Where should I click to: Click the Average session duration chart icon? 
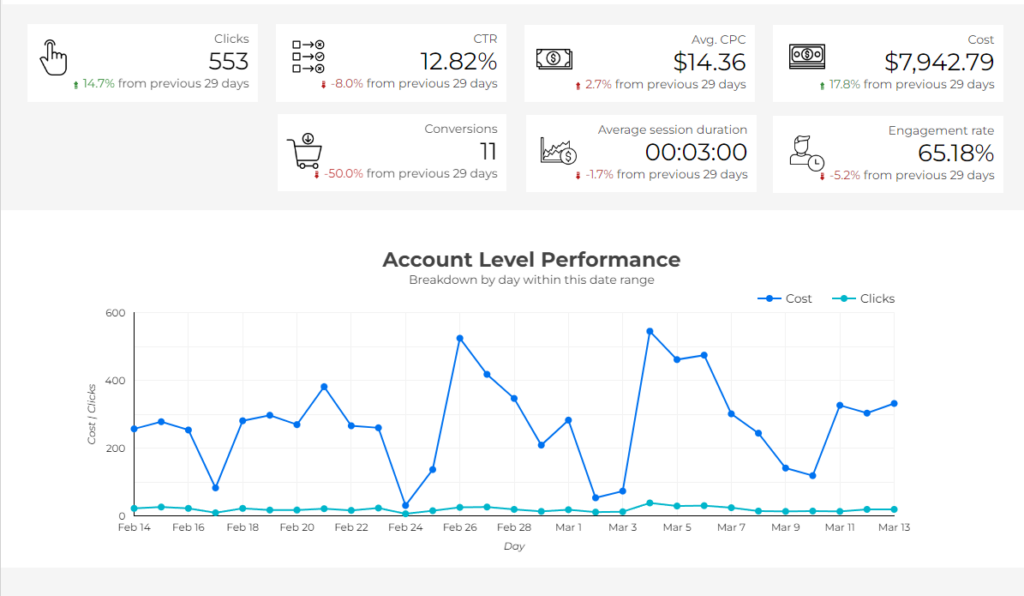tap(558, 151)
